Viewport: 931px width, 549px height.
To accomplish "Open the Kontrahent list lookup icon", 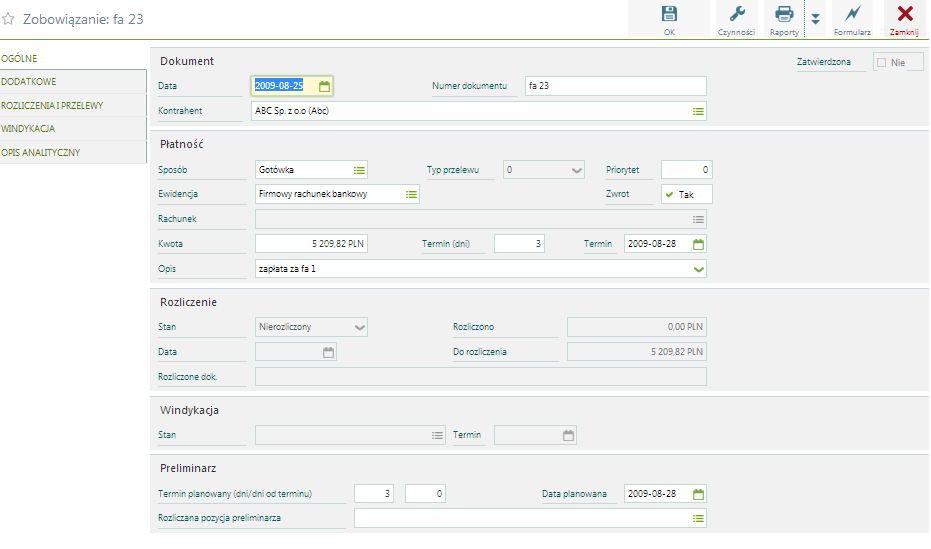I will [698, 112].
